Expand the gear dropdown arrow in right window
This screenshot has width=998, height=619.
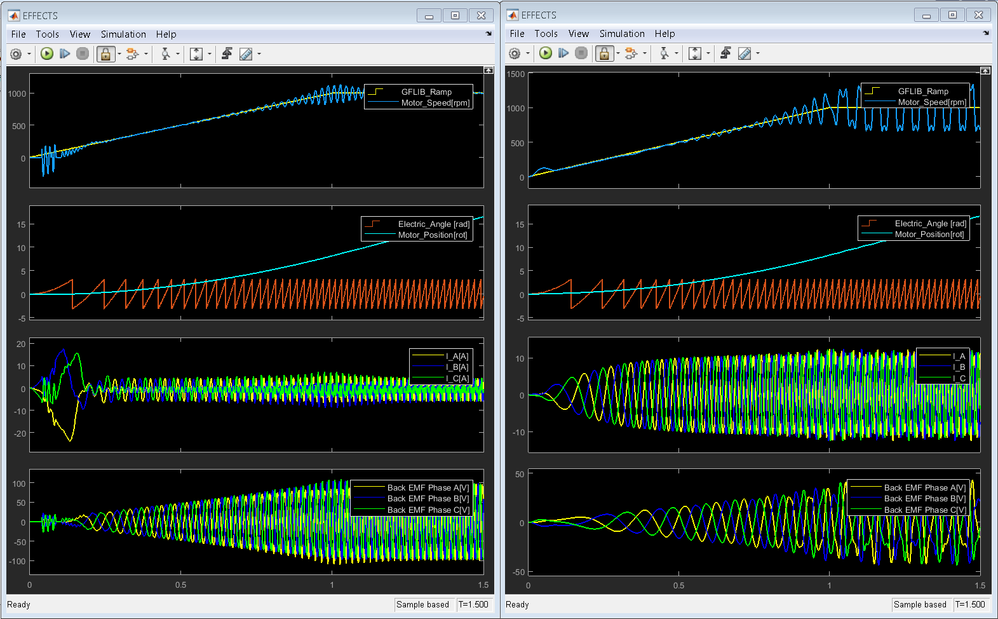coord(528,53)
